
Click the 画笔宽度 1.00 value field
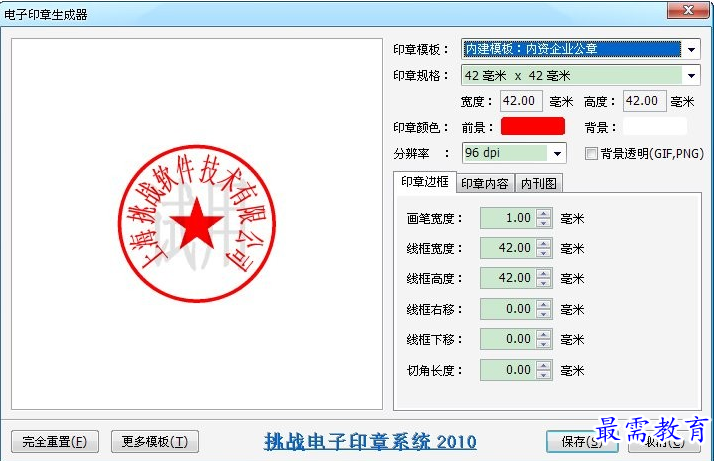[x=508, y=218]
